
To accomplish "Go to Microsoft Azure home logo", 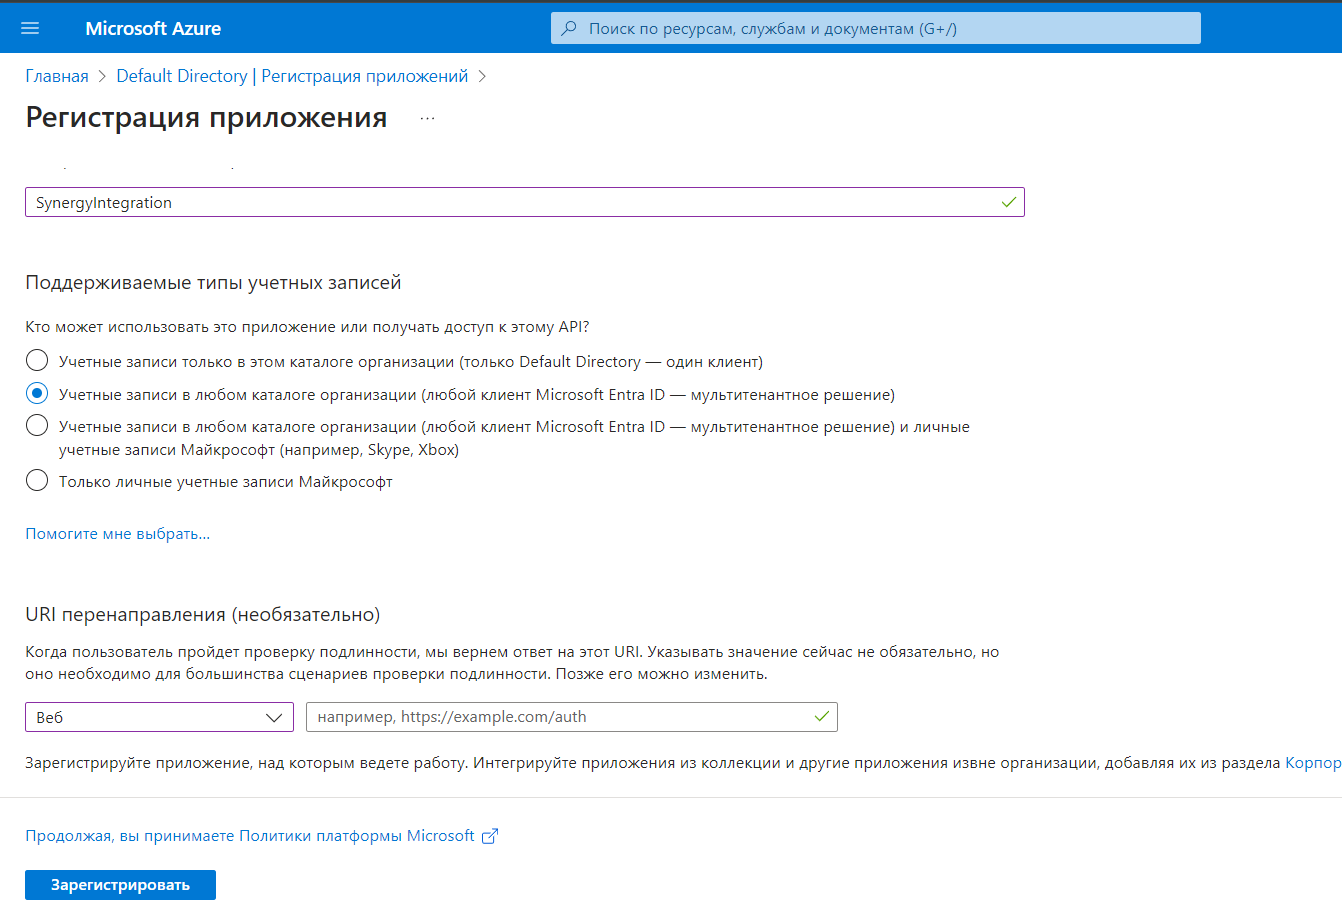I will pyautogui.click(x=153, y=29).
